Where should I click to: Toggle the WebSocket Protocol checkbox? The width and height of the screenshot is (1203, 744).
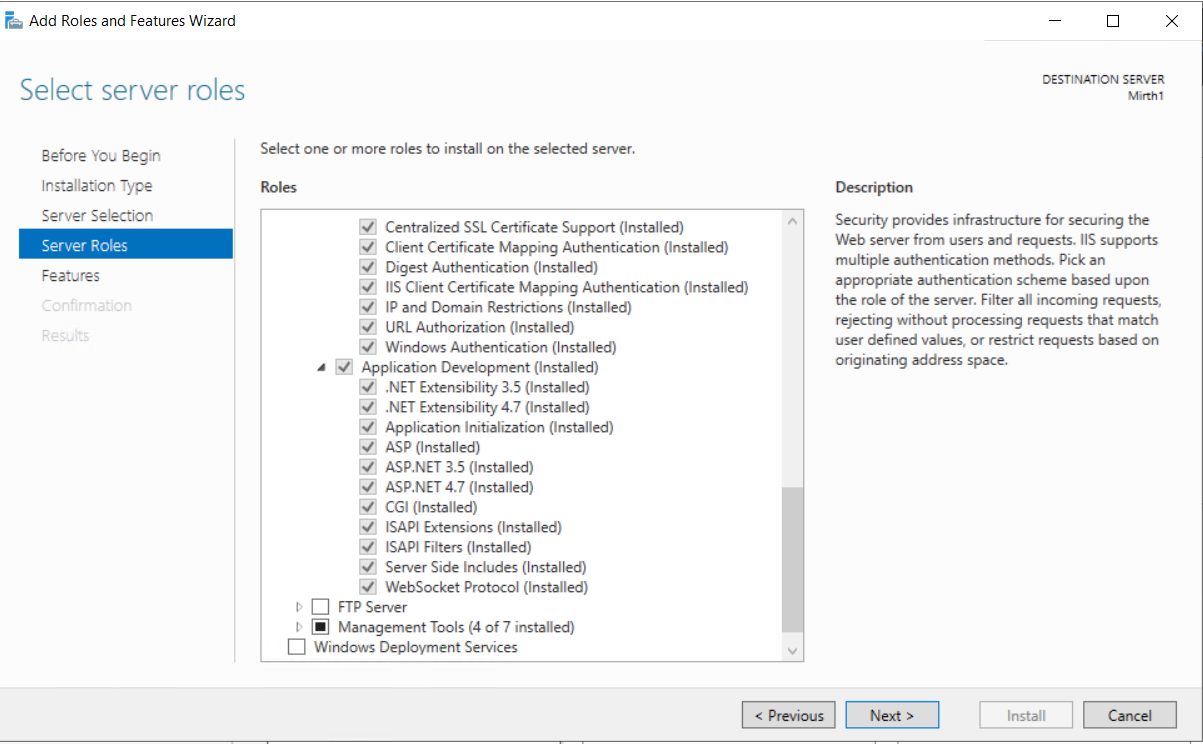(368, 587)
